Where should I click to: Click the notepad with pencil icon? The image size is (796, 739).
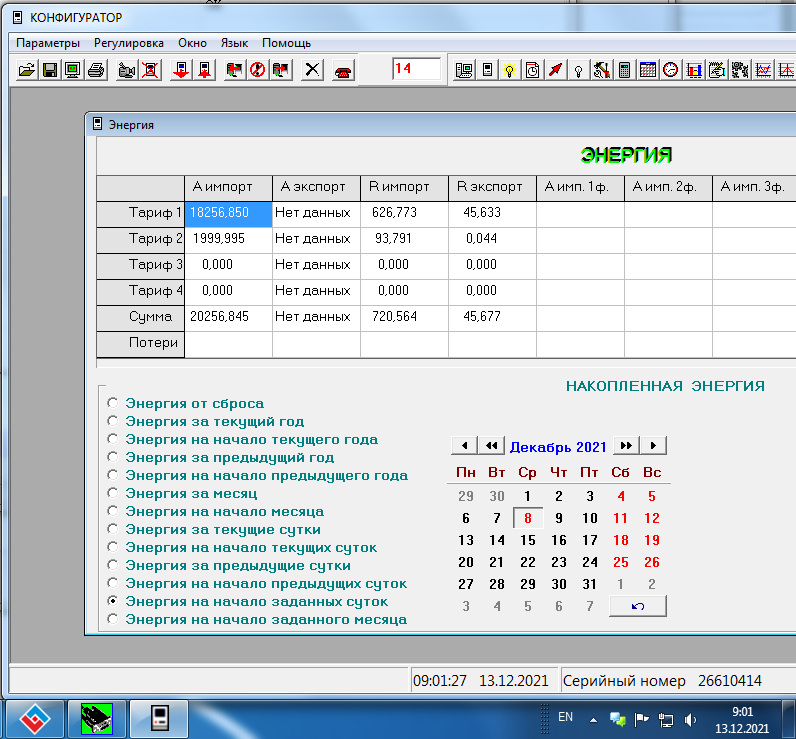coord(717,70)
